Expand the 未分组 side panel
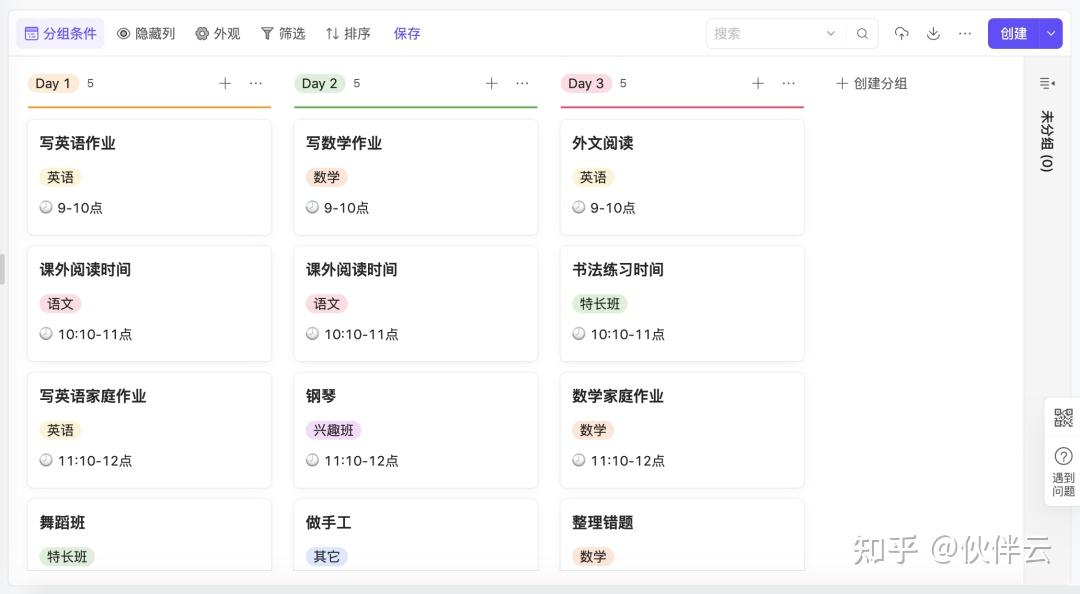Screen dimensions: 1080x594 tap(1047, 83)
